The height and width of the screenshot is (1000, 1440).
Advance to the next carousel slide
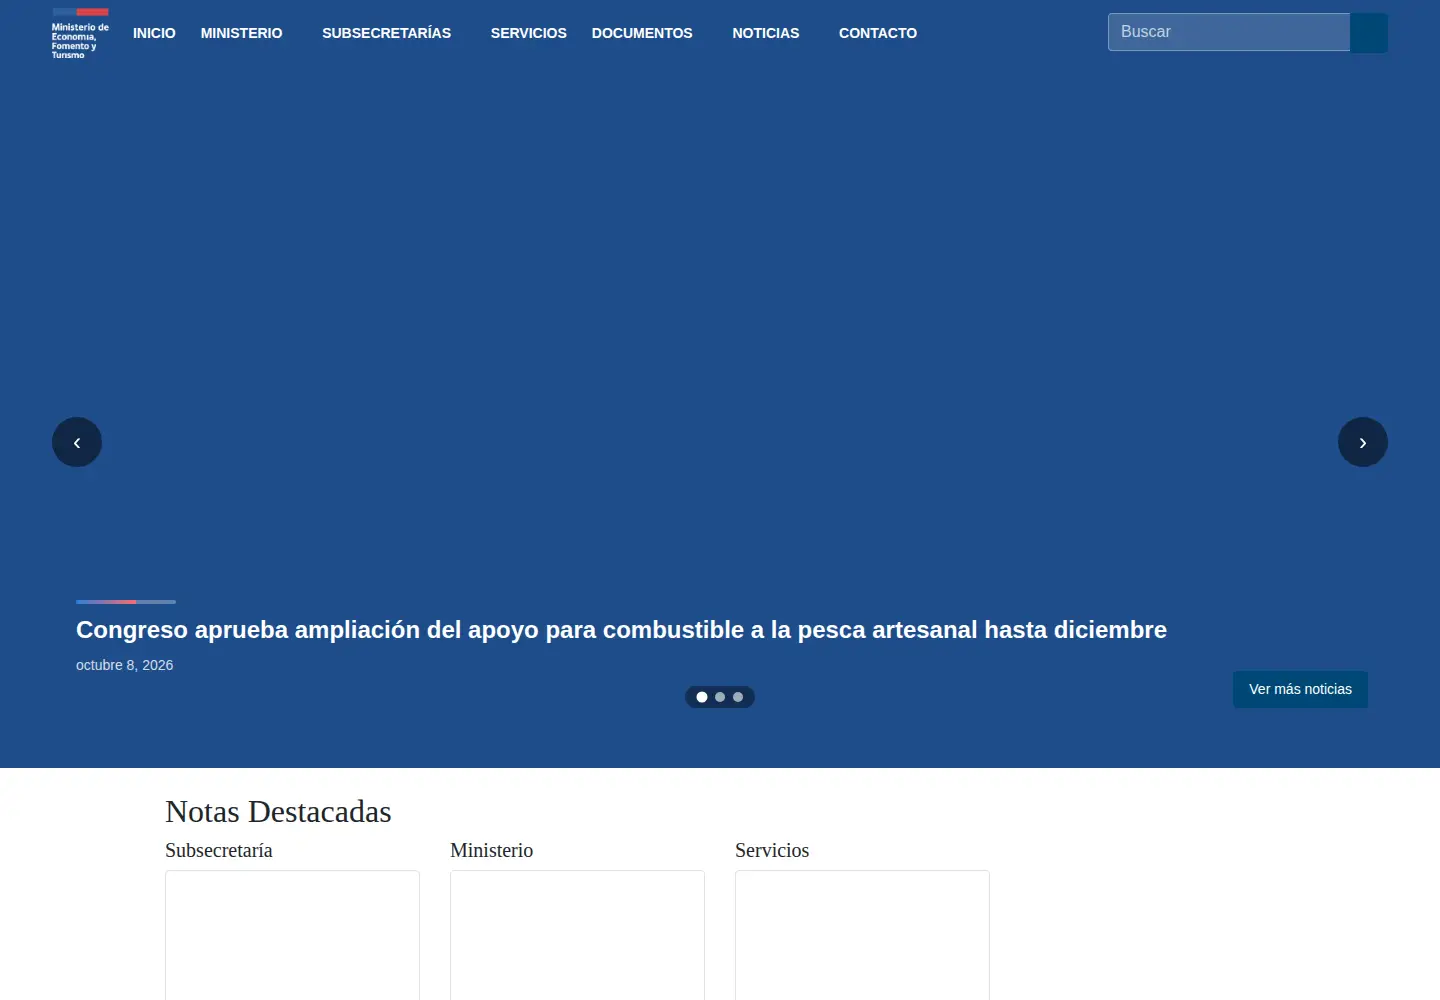(x=1363, y=442)
